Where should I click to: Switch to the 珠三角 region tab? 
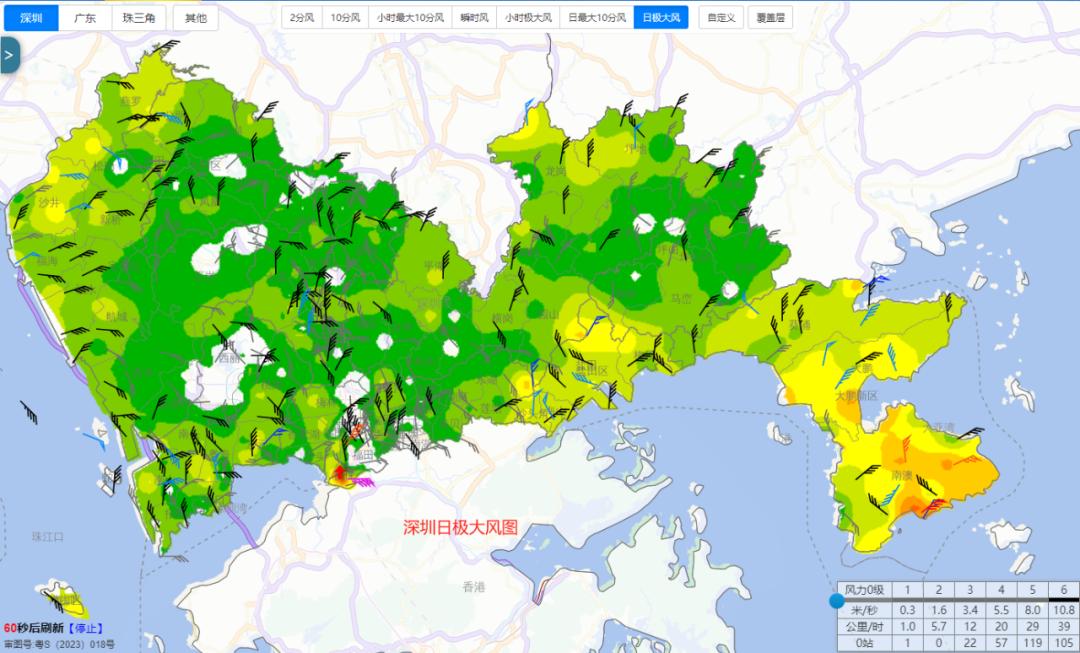tap(138, 18)
